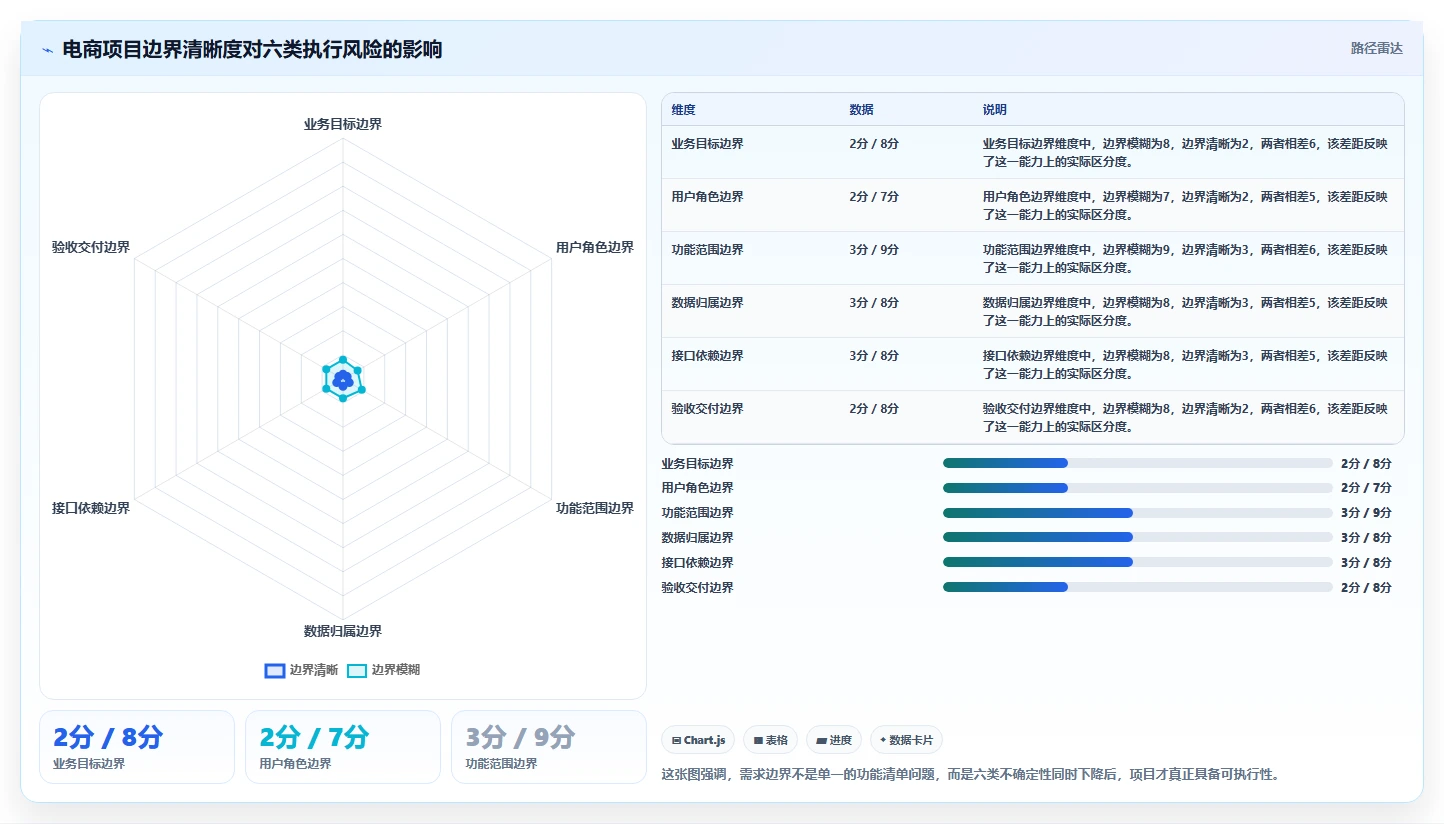
Task: Click the 3分 / 9分 progress value label
Action: (1366, 513)
